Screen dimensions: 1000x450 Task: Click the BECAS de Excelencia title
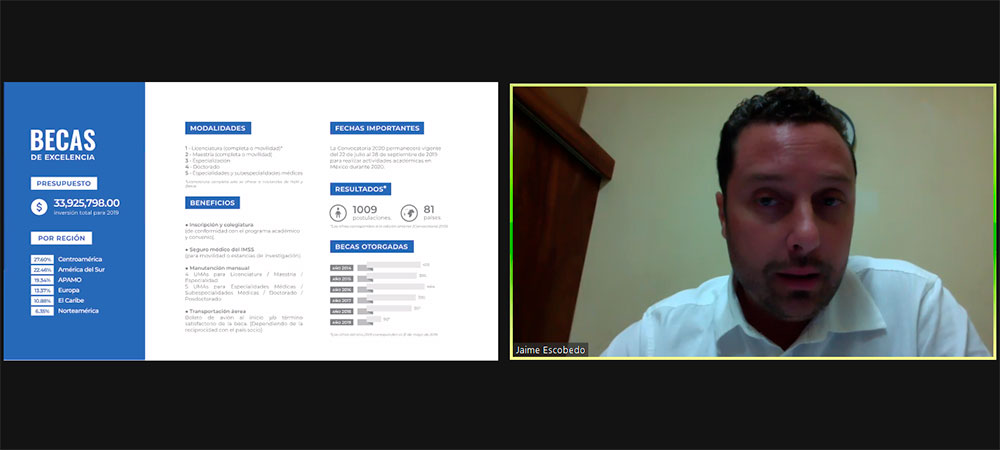pos(62,145)
